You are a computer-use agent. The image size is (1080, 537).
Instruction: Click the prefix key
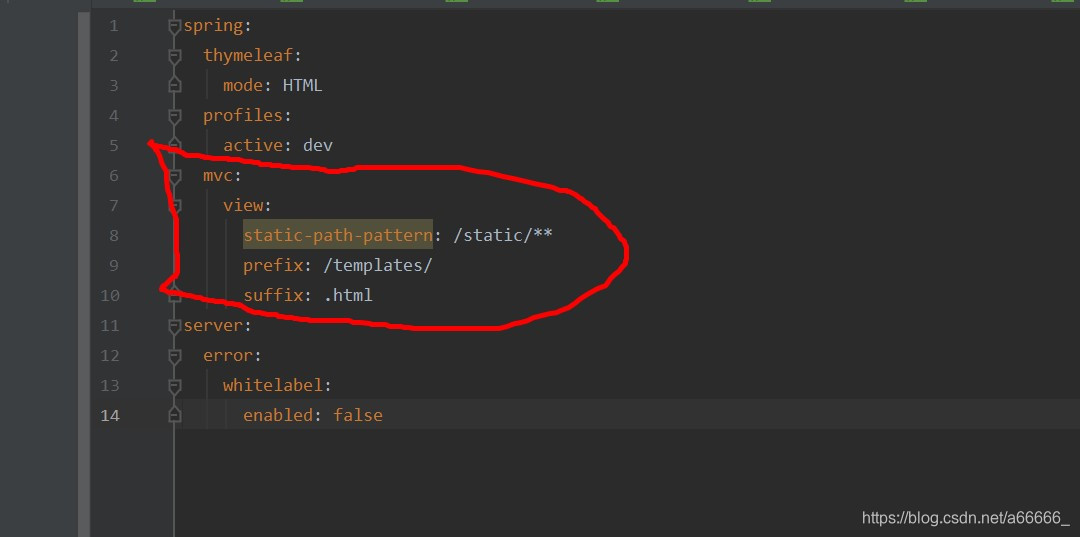coord(273,265)
